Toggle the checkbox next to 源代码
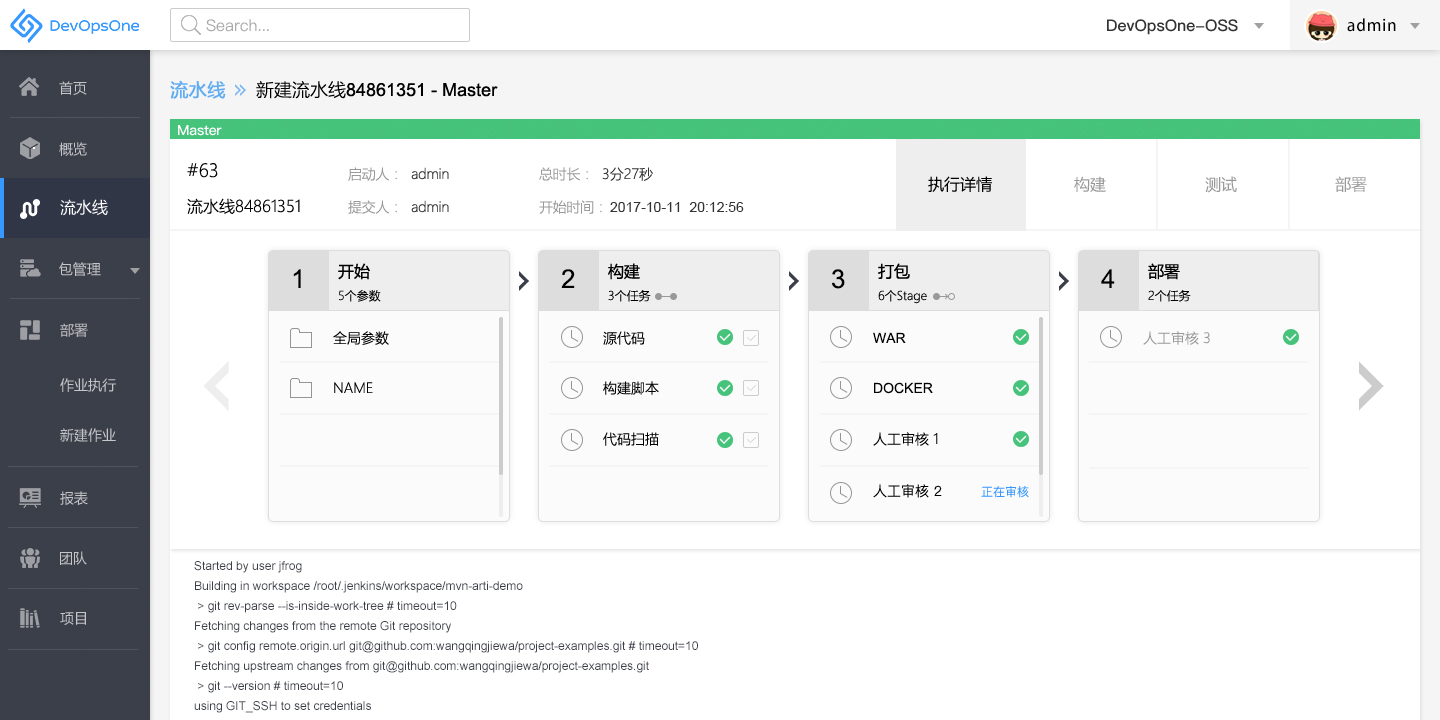 pyautogui.click(x=751, y=338)
